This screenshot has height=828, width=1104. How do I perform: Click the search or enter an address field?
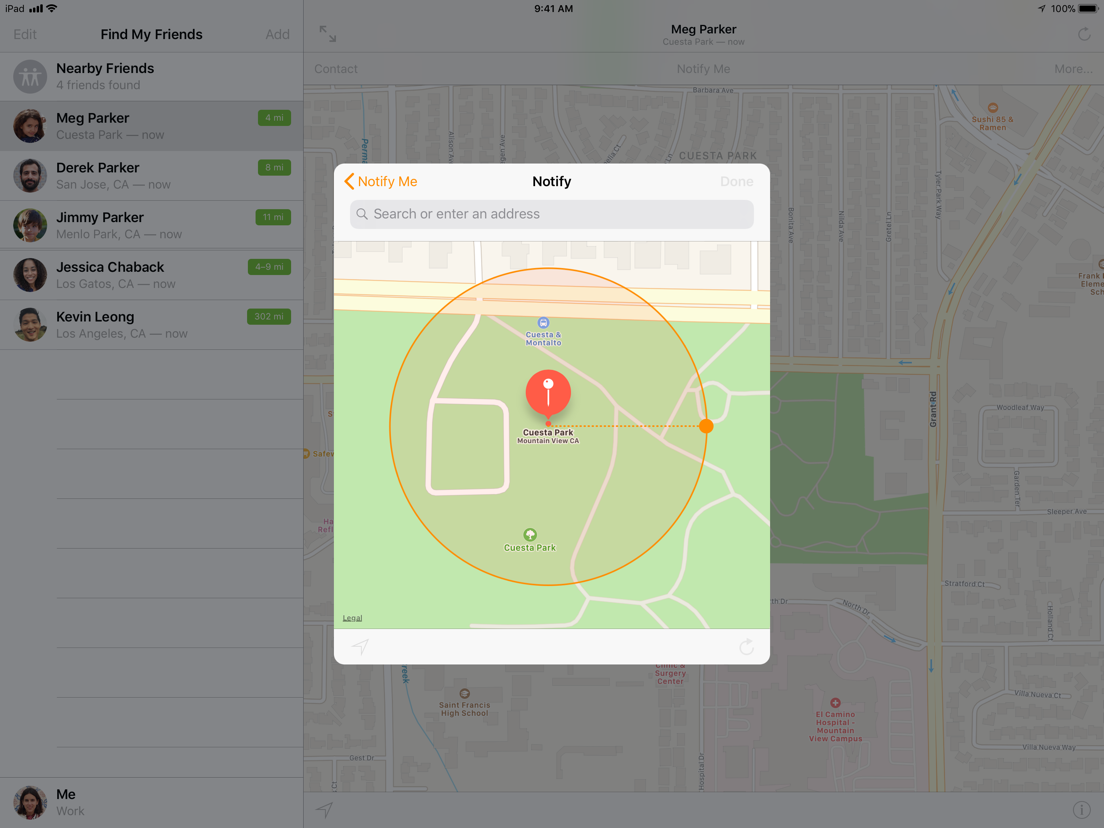click(551, 214)
